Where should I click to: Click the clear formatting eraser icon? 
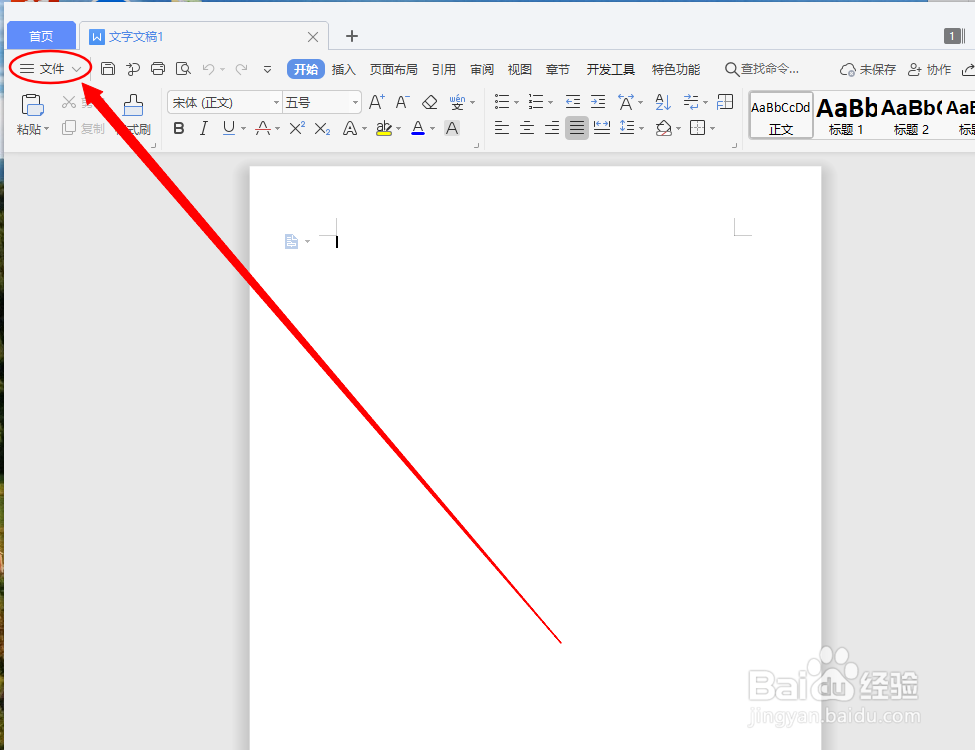point(430,102)
